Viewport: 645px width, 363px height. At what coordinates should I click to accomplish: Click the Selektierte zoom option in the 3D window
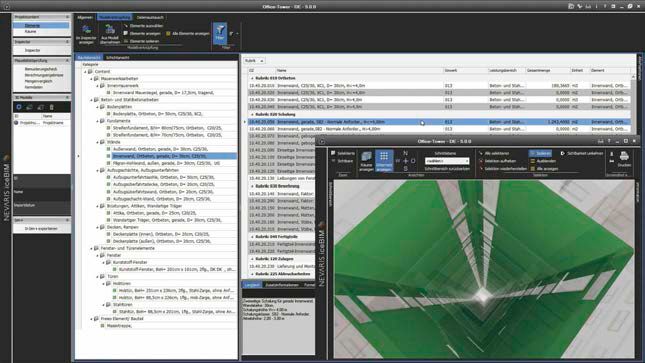[343, 154]
